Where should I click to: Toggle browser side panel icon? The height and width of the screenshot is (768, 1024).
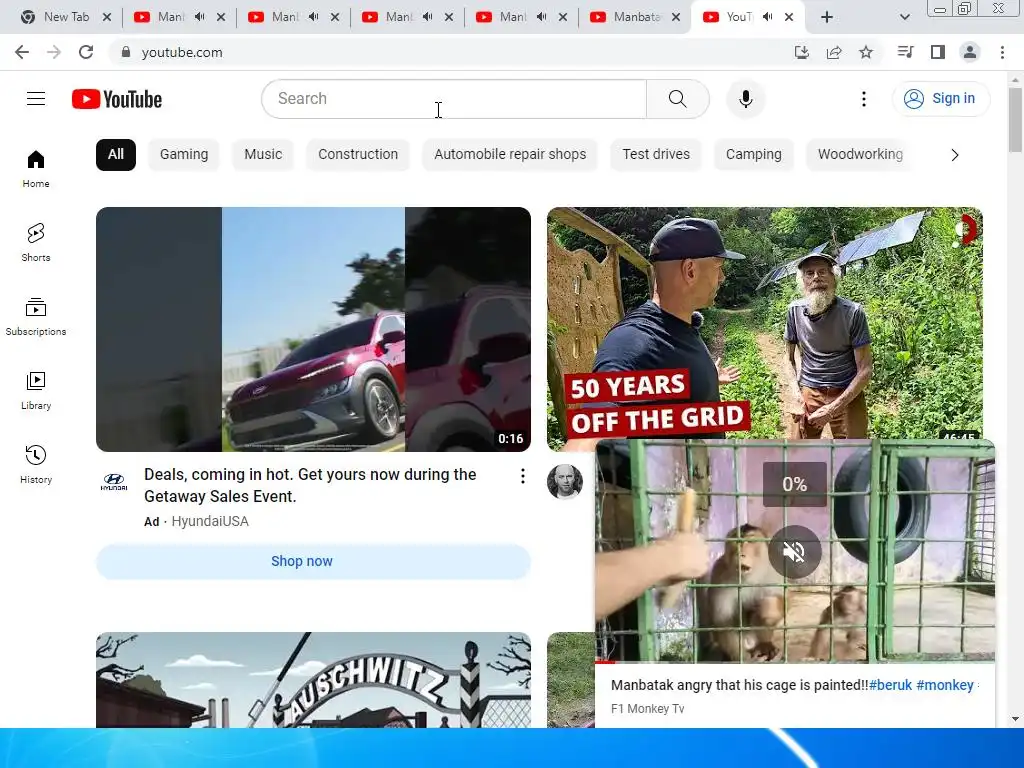point(938,52)
